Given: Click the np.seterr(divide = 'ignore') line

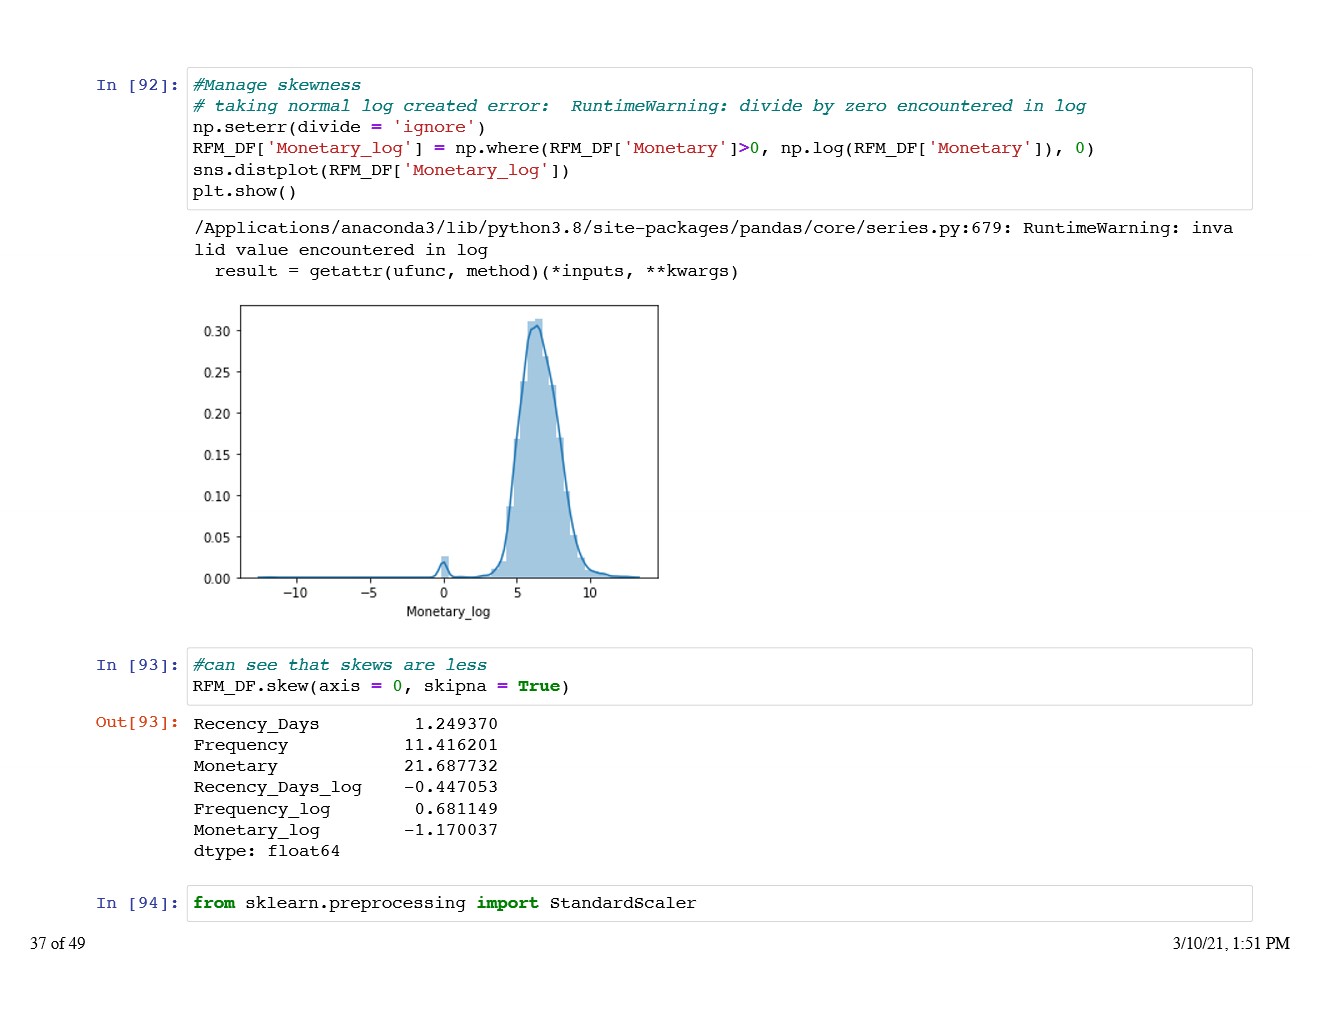Looking at the screenshot, I should [x=338, y=127].
